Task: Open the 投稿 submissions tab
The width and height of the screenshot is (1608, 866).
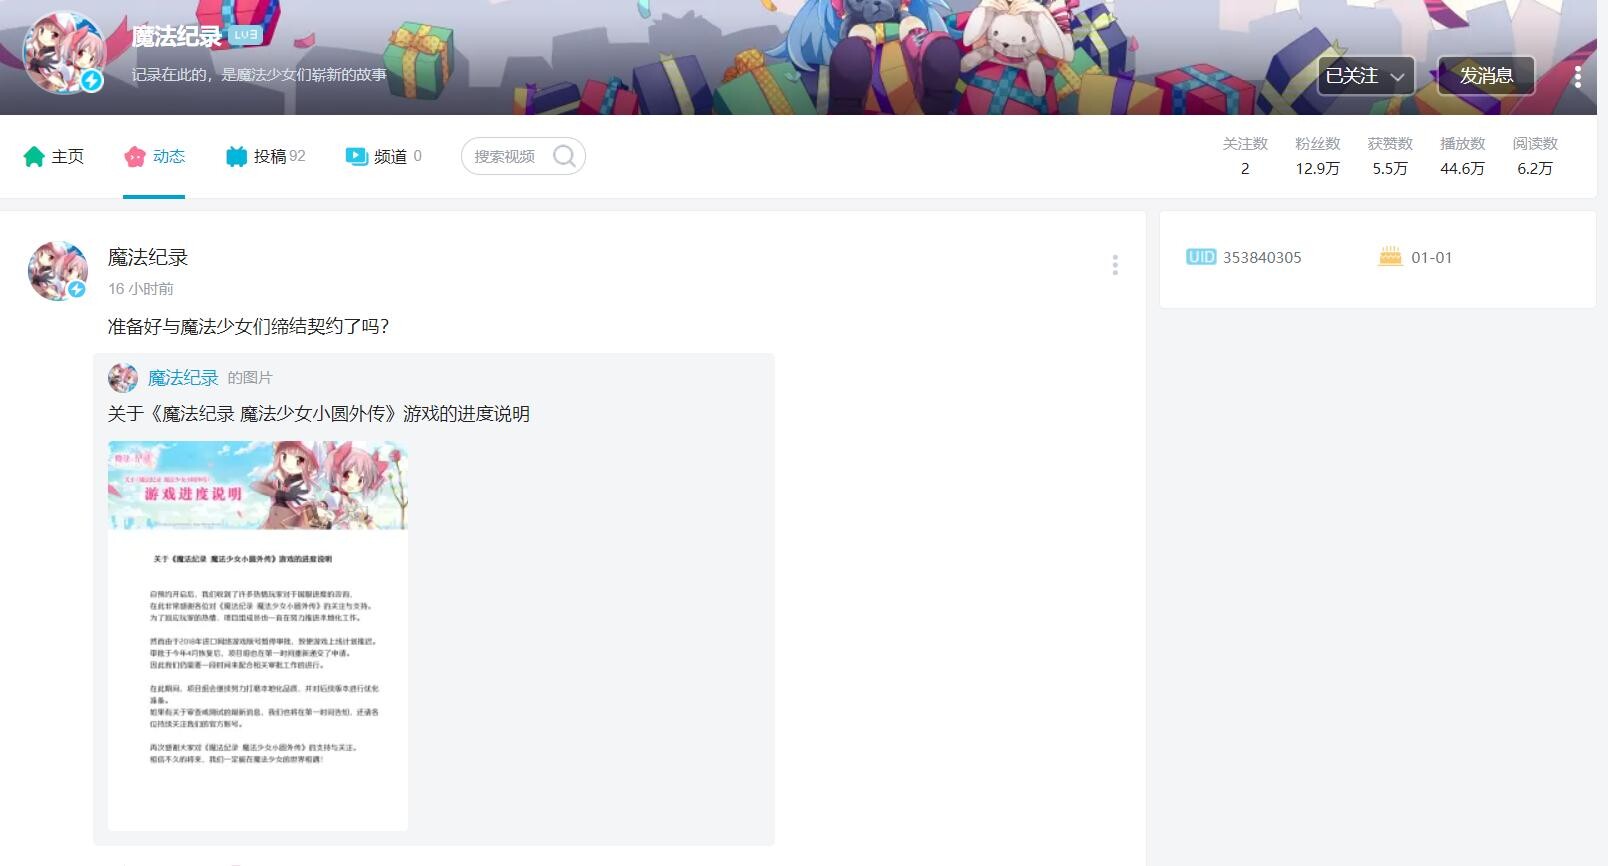Action: tap(266, 156)
